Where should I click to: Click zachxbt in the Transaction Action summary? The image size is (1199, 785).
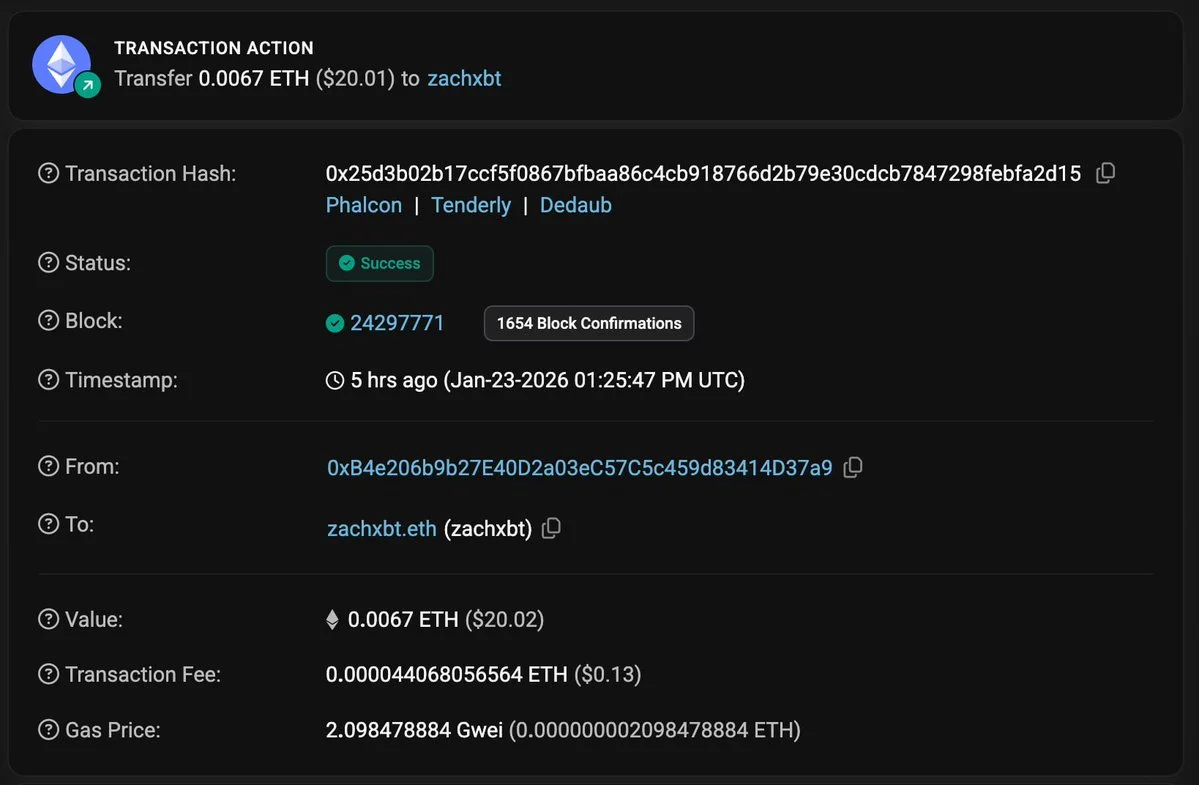coord(464,78)
